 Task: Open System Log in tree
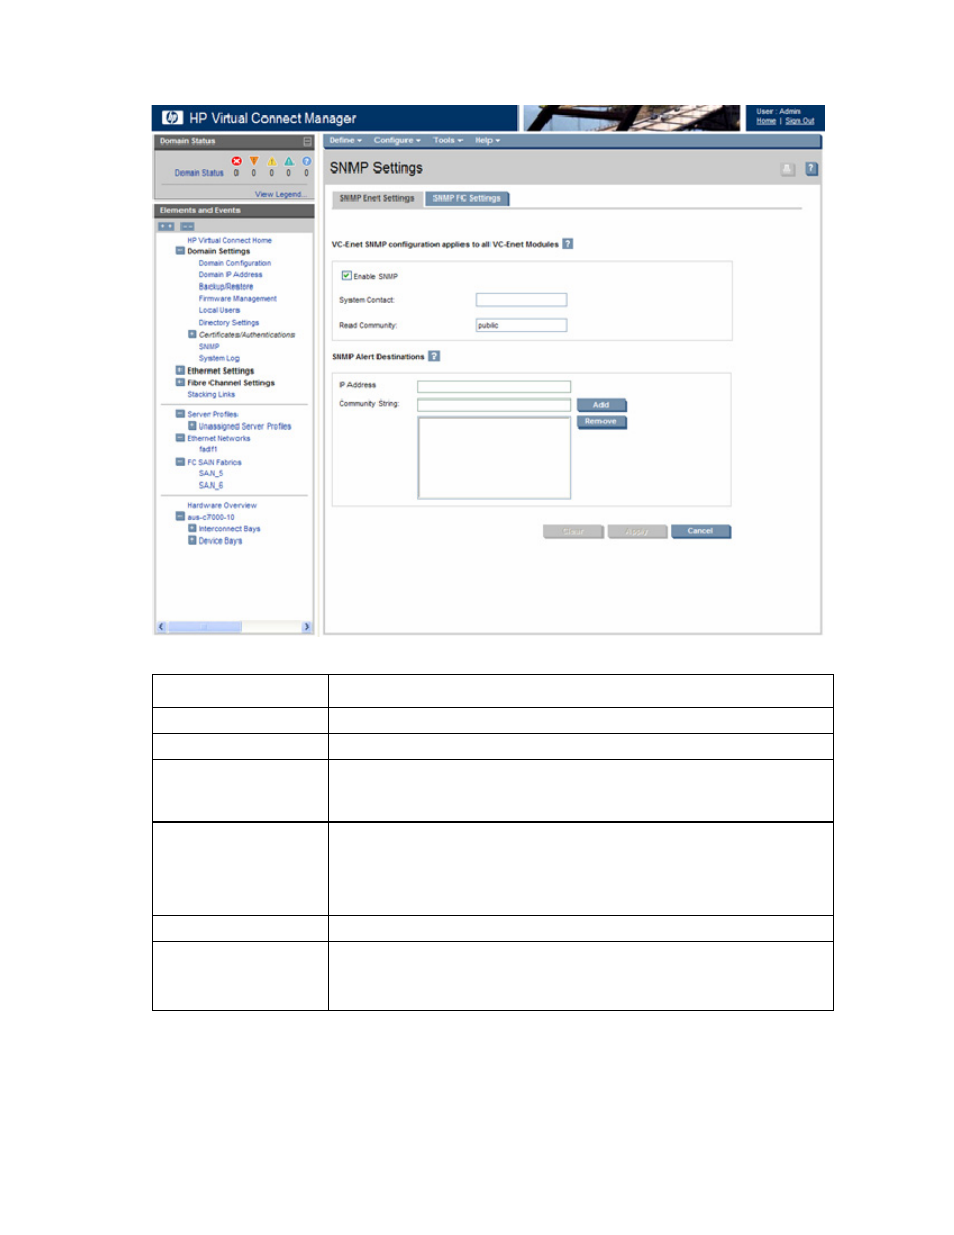pyautogui.click(x=219, y=358)
